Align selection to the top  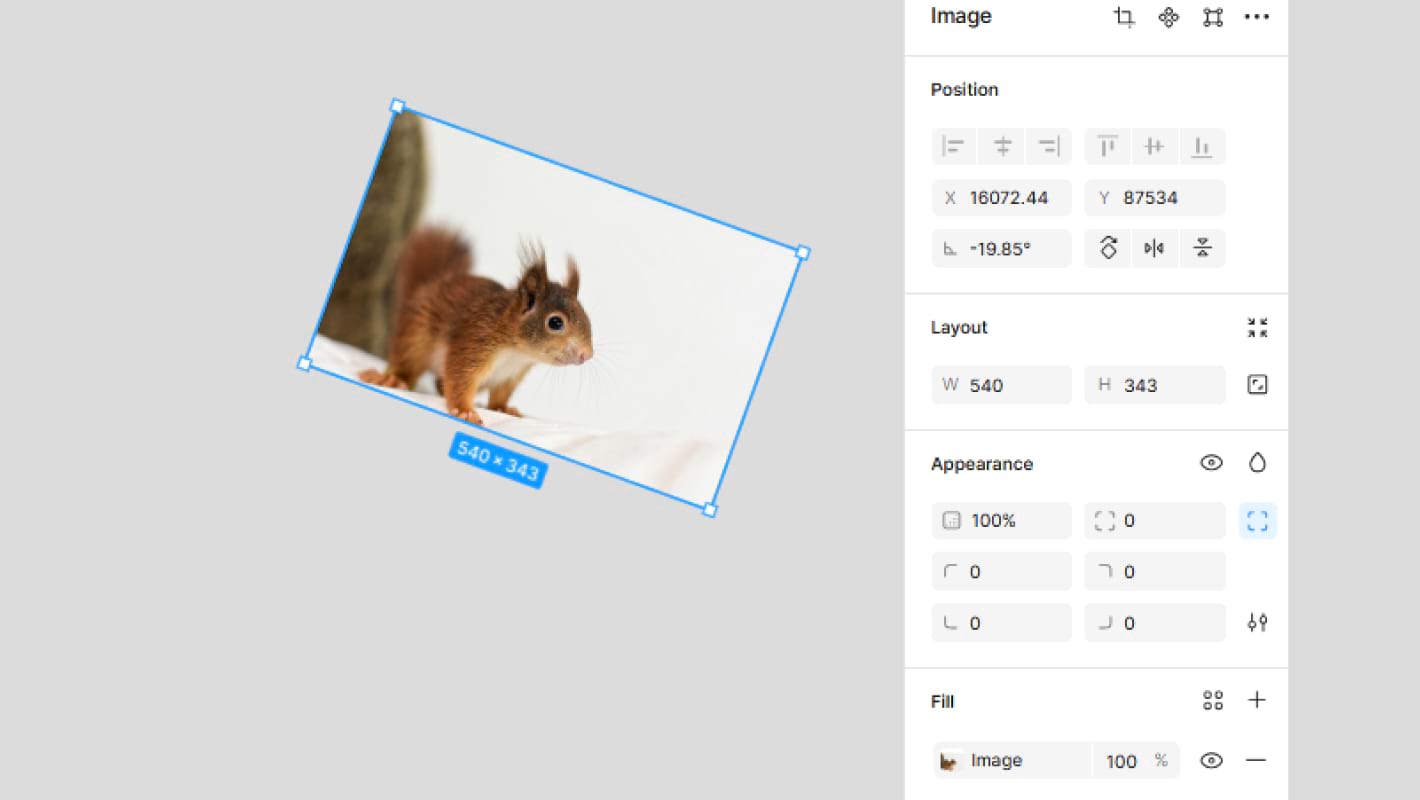[1107, 147]
